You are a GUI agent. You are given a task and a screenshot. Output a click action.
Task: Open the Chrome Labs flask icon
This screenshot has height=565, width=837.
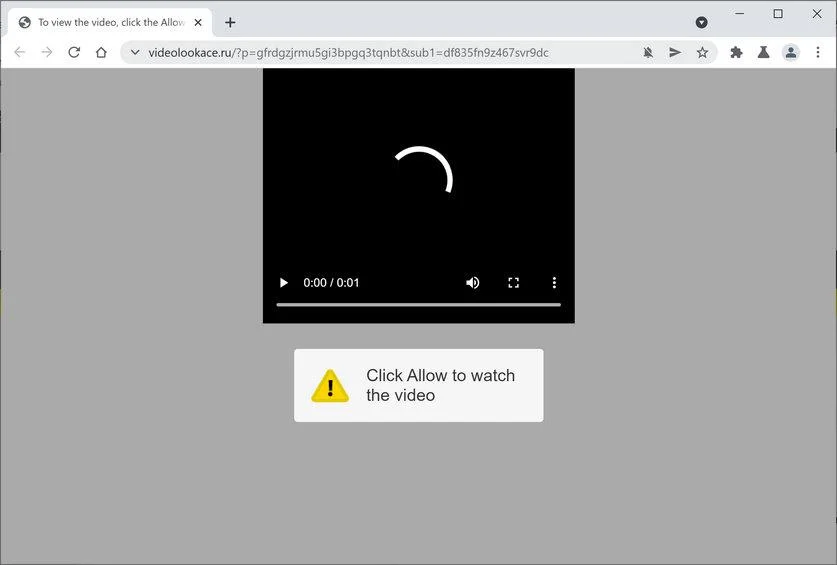(763, 52)
